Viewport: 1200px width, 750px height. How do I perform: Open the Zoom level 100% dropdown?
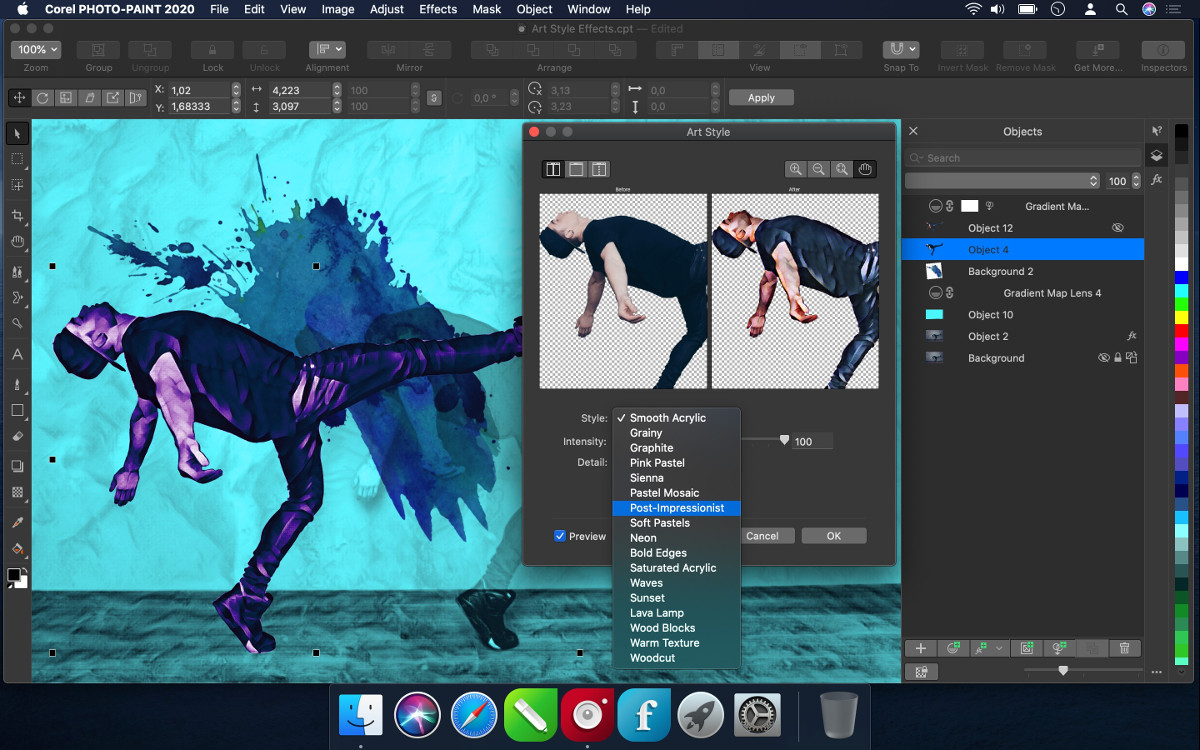37,49
